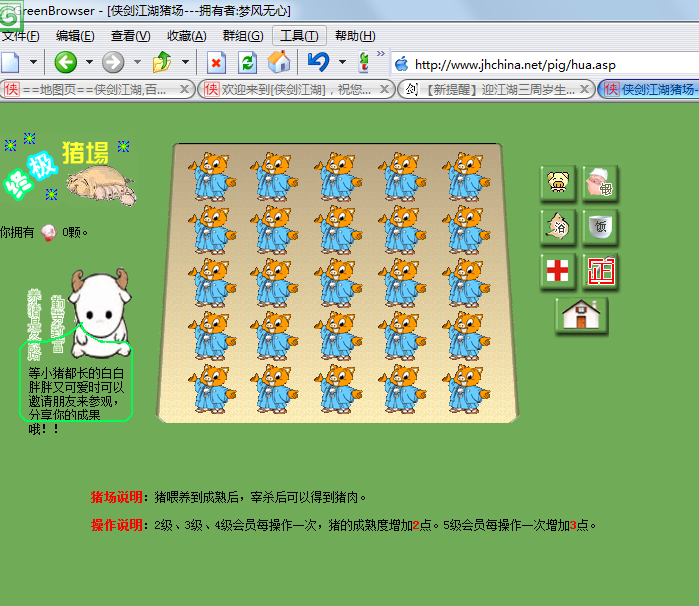Switch to the 欢迎来到[侠剑江湖] tab
699x606 pixels.
click(x=296, y=90)
